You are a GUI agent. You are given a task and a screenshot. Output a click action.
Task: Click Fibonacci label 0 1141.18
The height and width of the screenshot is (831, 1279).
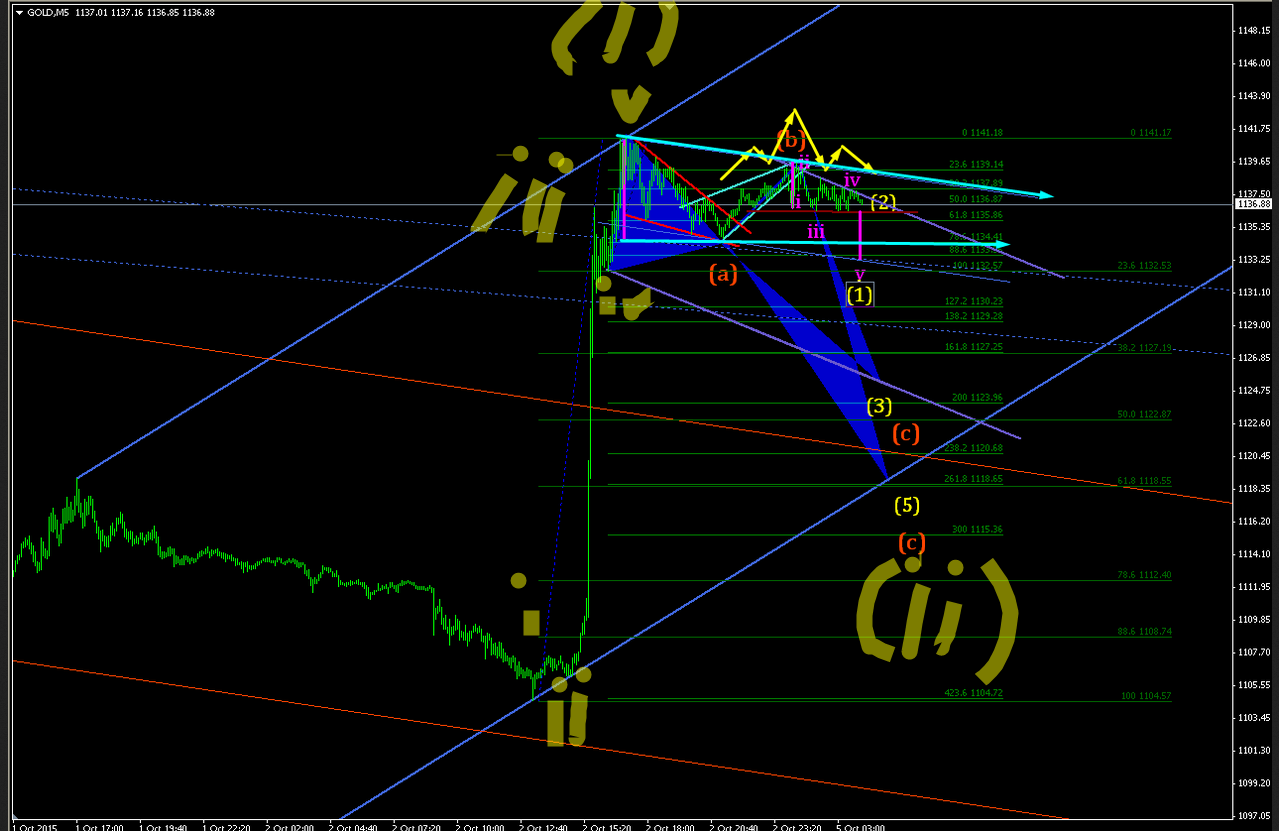982,133
